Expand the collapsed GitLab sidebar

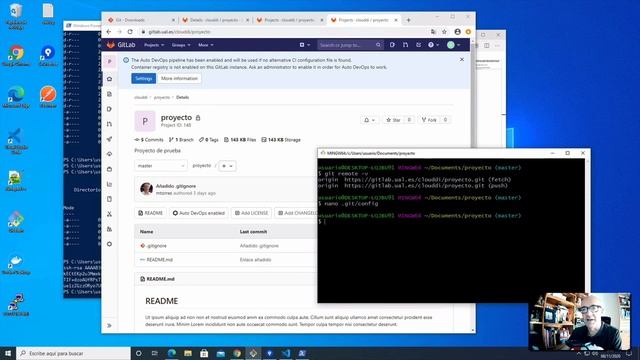tap(109, 325)
